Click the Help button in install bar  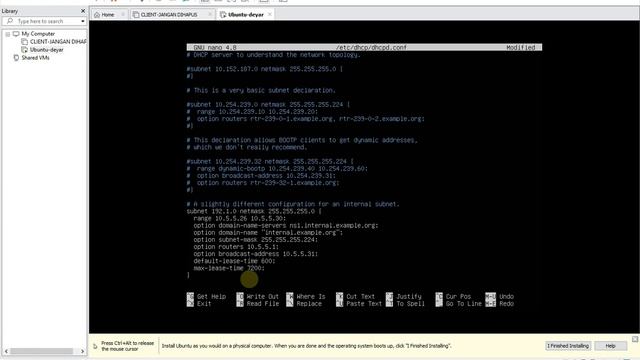click(x=610, y=346)
